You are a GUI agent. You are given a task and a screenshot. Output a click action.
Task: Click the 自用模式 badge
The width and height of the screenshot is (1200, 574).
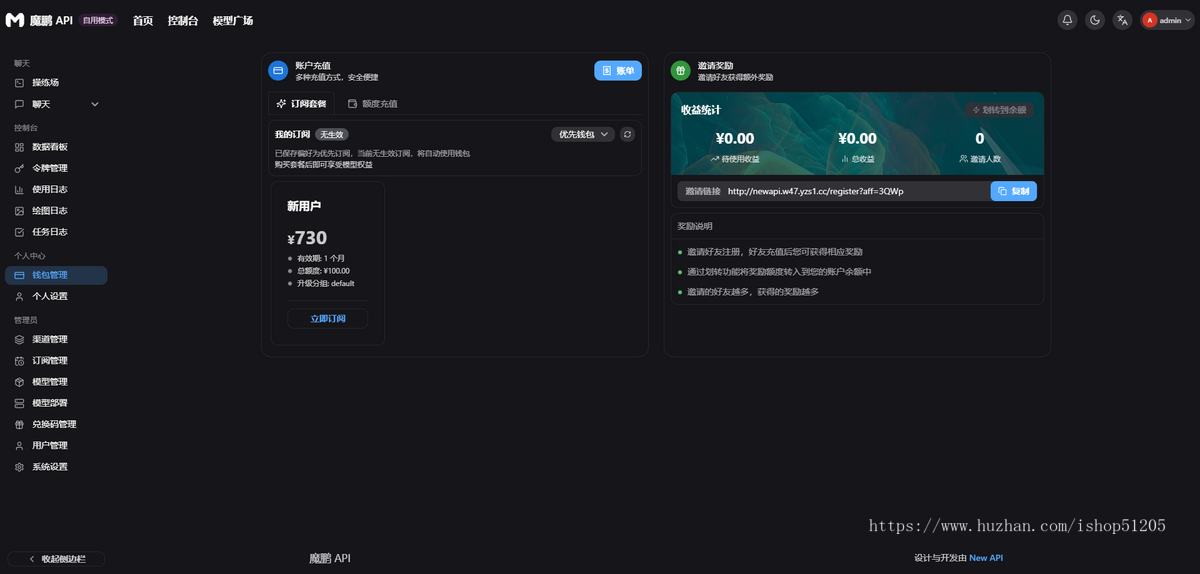click(x=98, y=20)
